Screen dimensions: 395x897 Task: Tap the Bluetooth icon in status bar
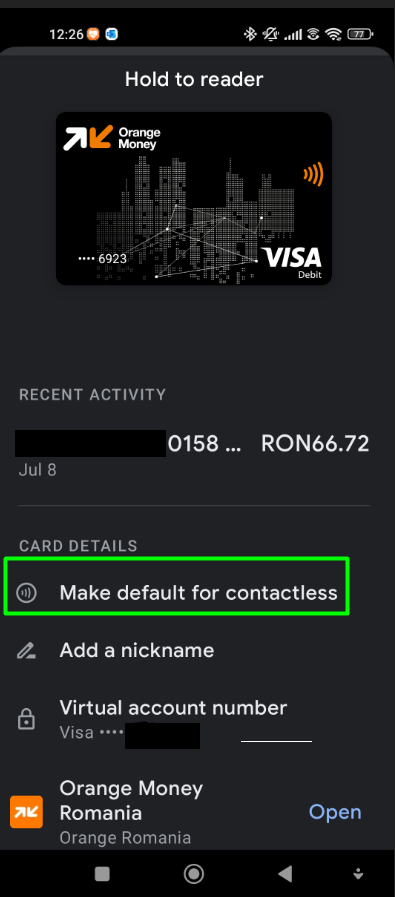click(250, 34)
